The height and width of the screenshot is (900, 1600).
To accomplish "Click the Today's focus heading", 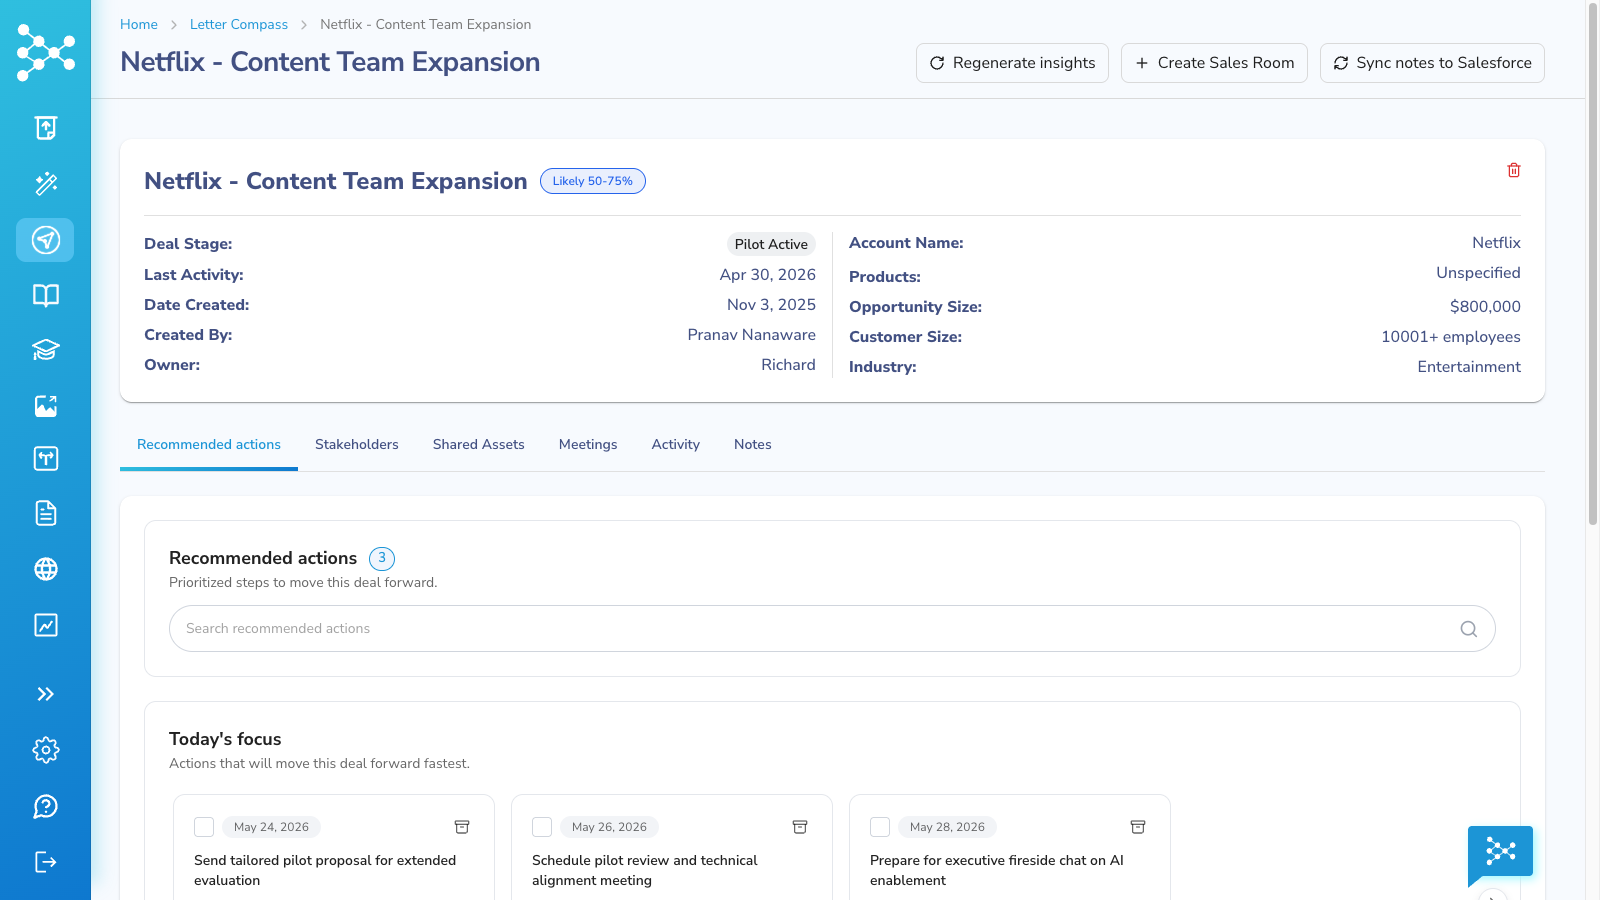I will coord(225,739).
